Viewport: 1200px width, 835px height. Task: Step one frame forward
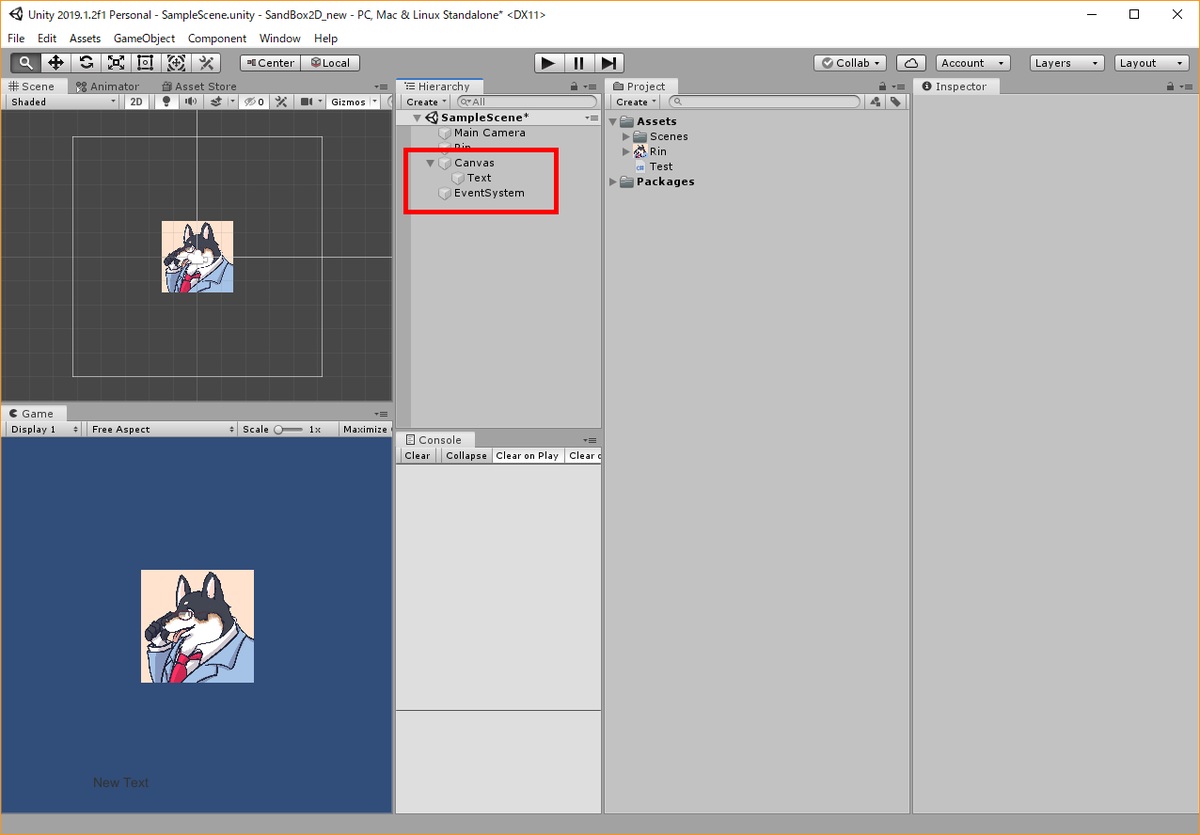[x=610, y=63]
